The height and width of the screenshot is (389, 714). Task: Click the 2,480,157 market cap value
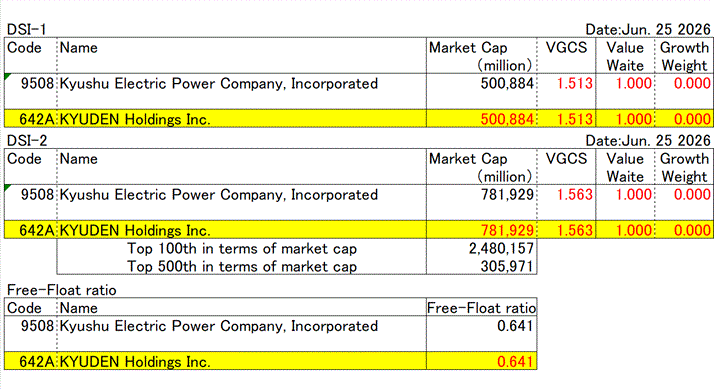click(501, 248)
